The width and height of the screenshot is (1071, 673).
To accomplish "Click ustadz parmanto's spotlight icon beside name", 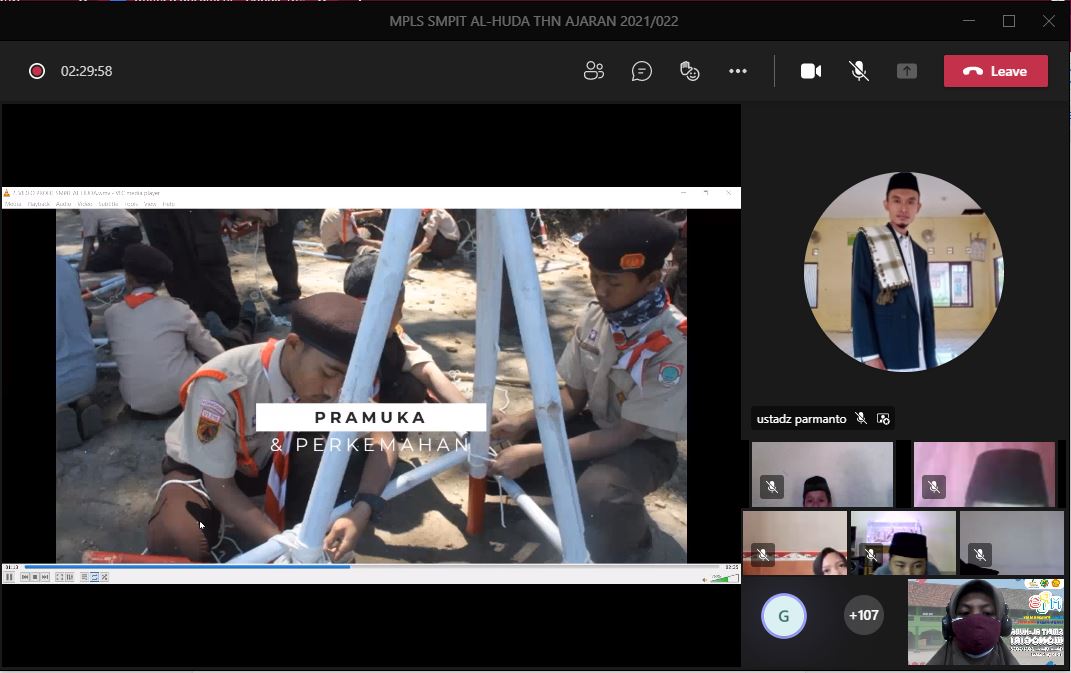I will click(x=883, y=419).
